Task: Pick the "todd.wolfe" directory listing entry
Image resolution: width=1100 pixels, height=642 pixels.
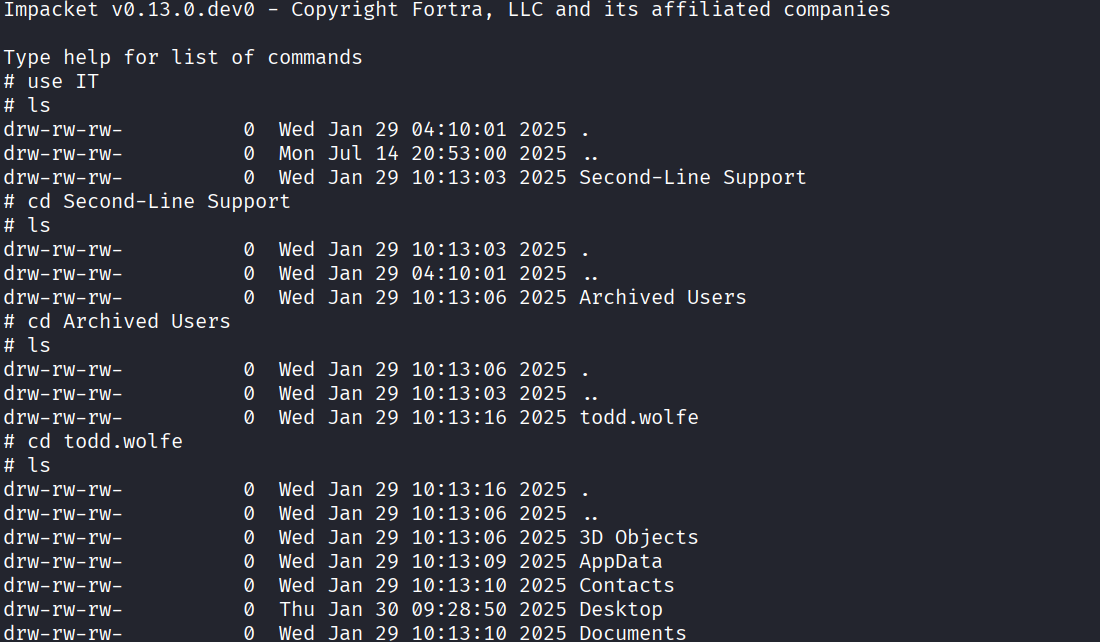Action: (638, 418)
